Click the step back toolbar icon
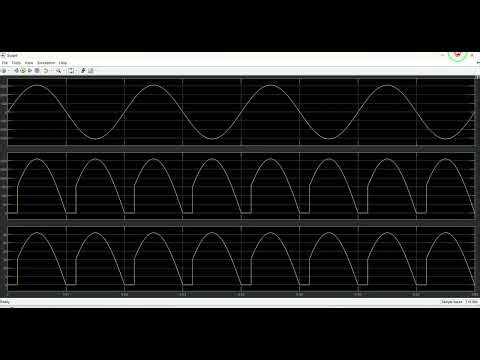 coord(16,70)
